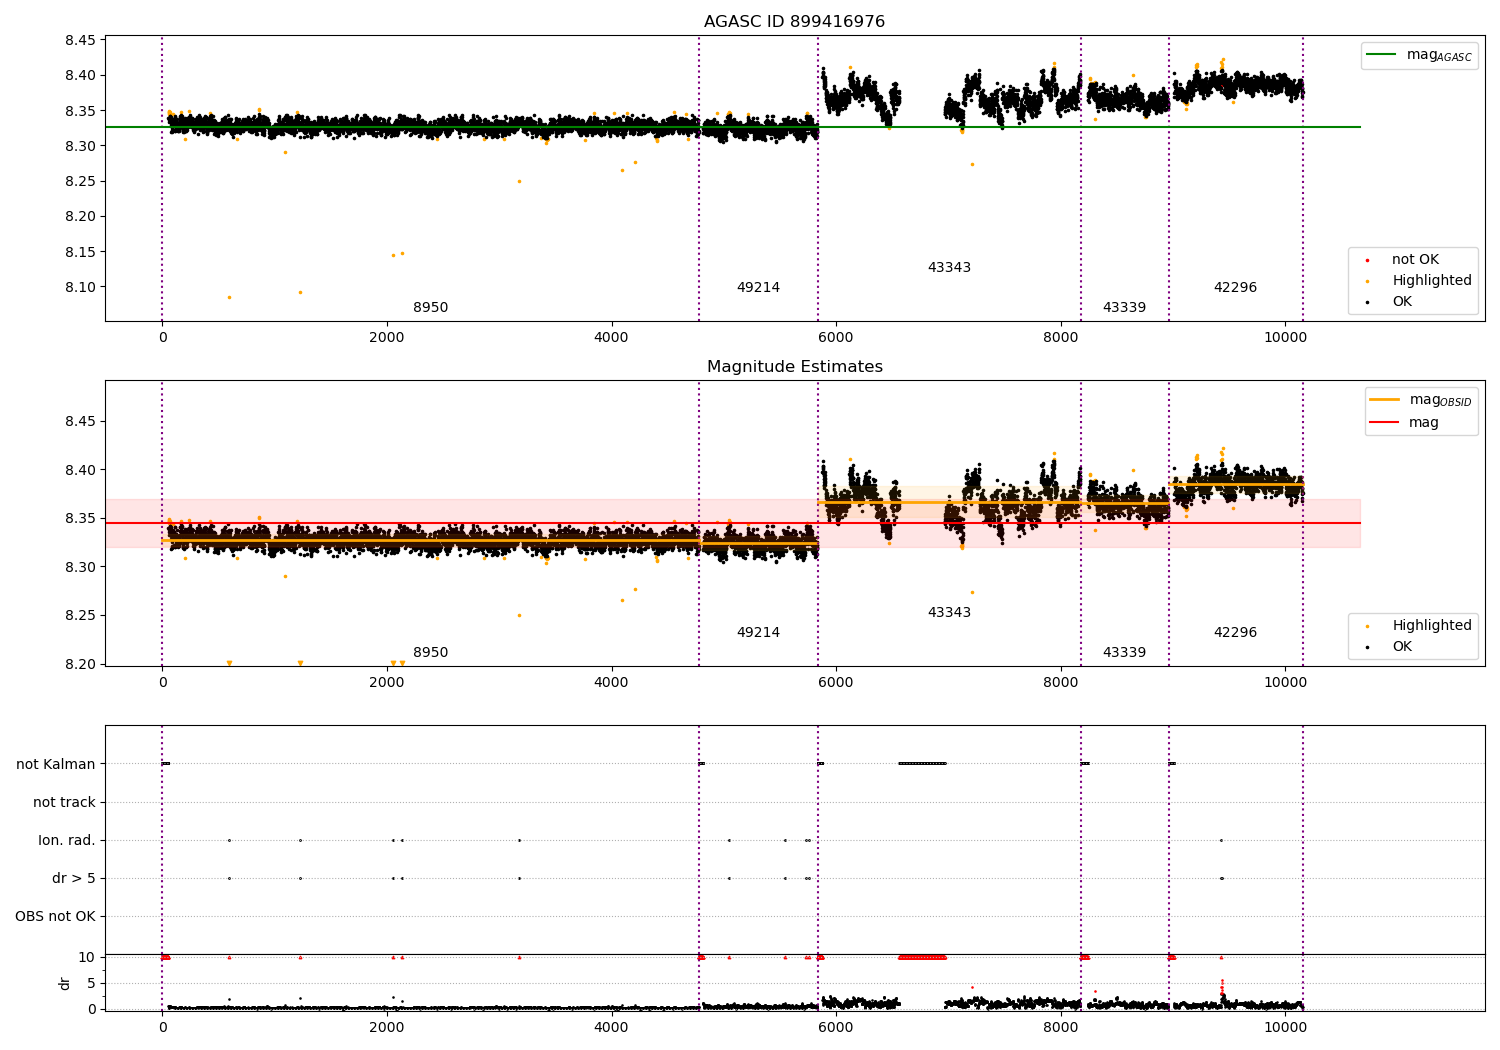
Task: Select the orange mag OBSID legend entry
Action: [1421, 400]
